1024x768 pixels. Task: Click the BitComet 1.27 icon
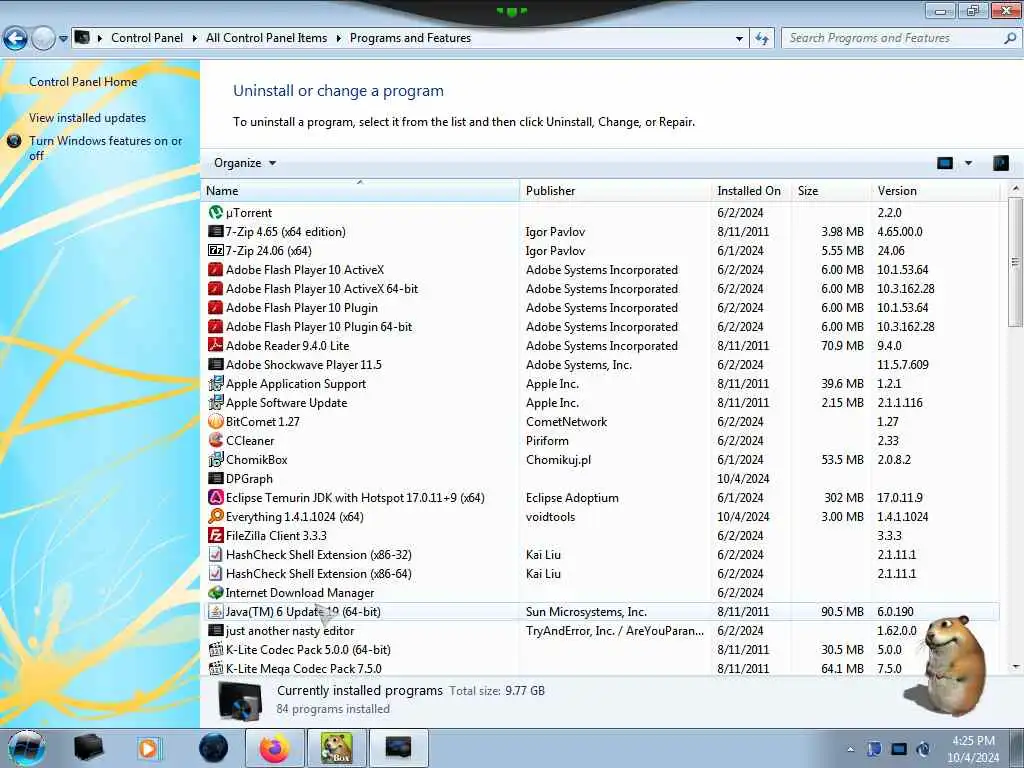tap(216, 421)
